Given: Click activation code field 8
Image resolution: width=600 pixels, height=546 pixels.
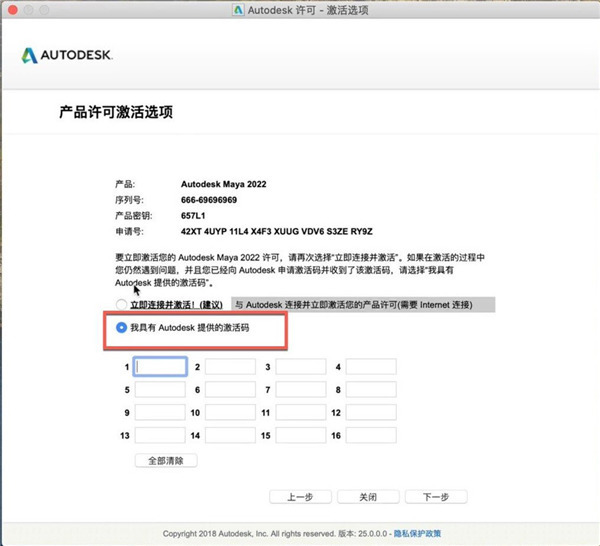Looking at the screenshot, I should pyautogui.click(x=371, y=390).
